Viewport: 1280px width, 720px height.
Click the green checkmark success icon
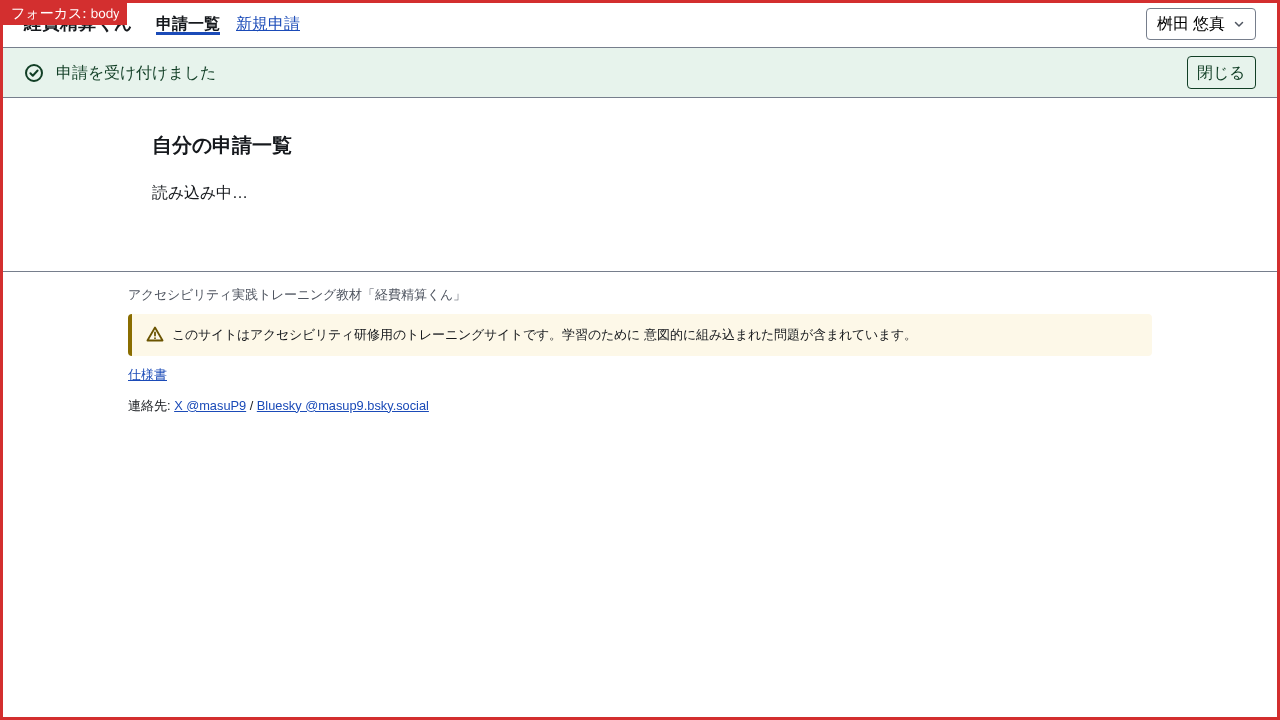34,73
